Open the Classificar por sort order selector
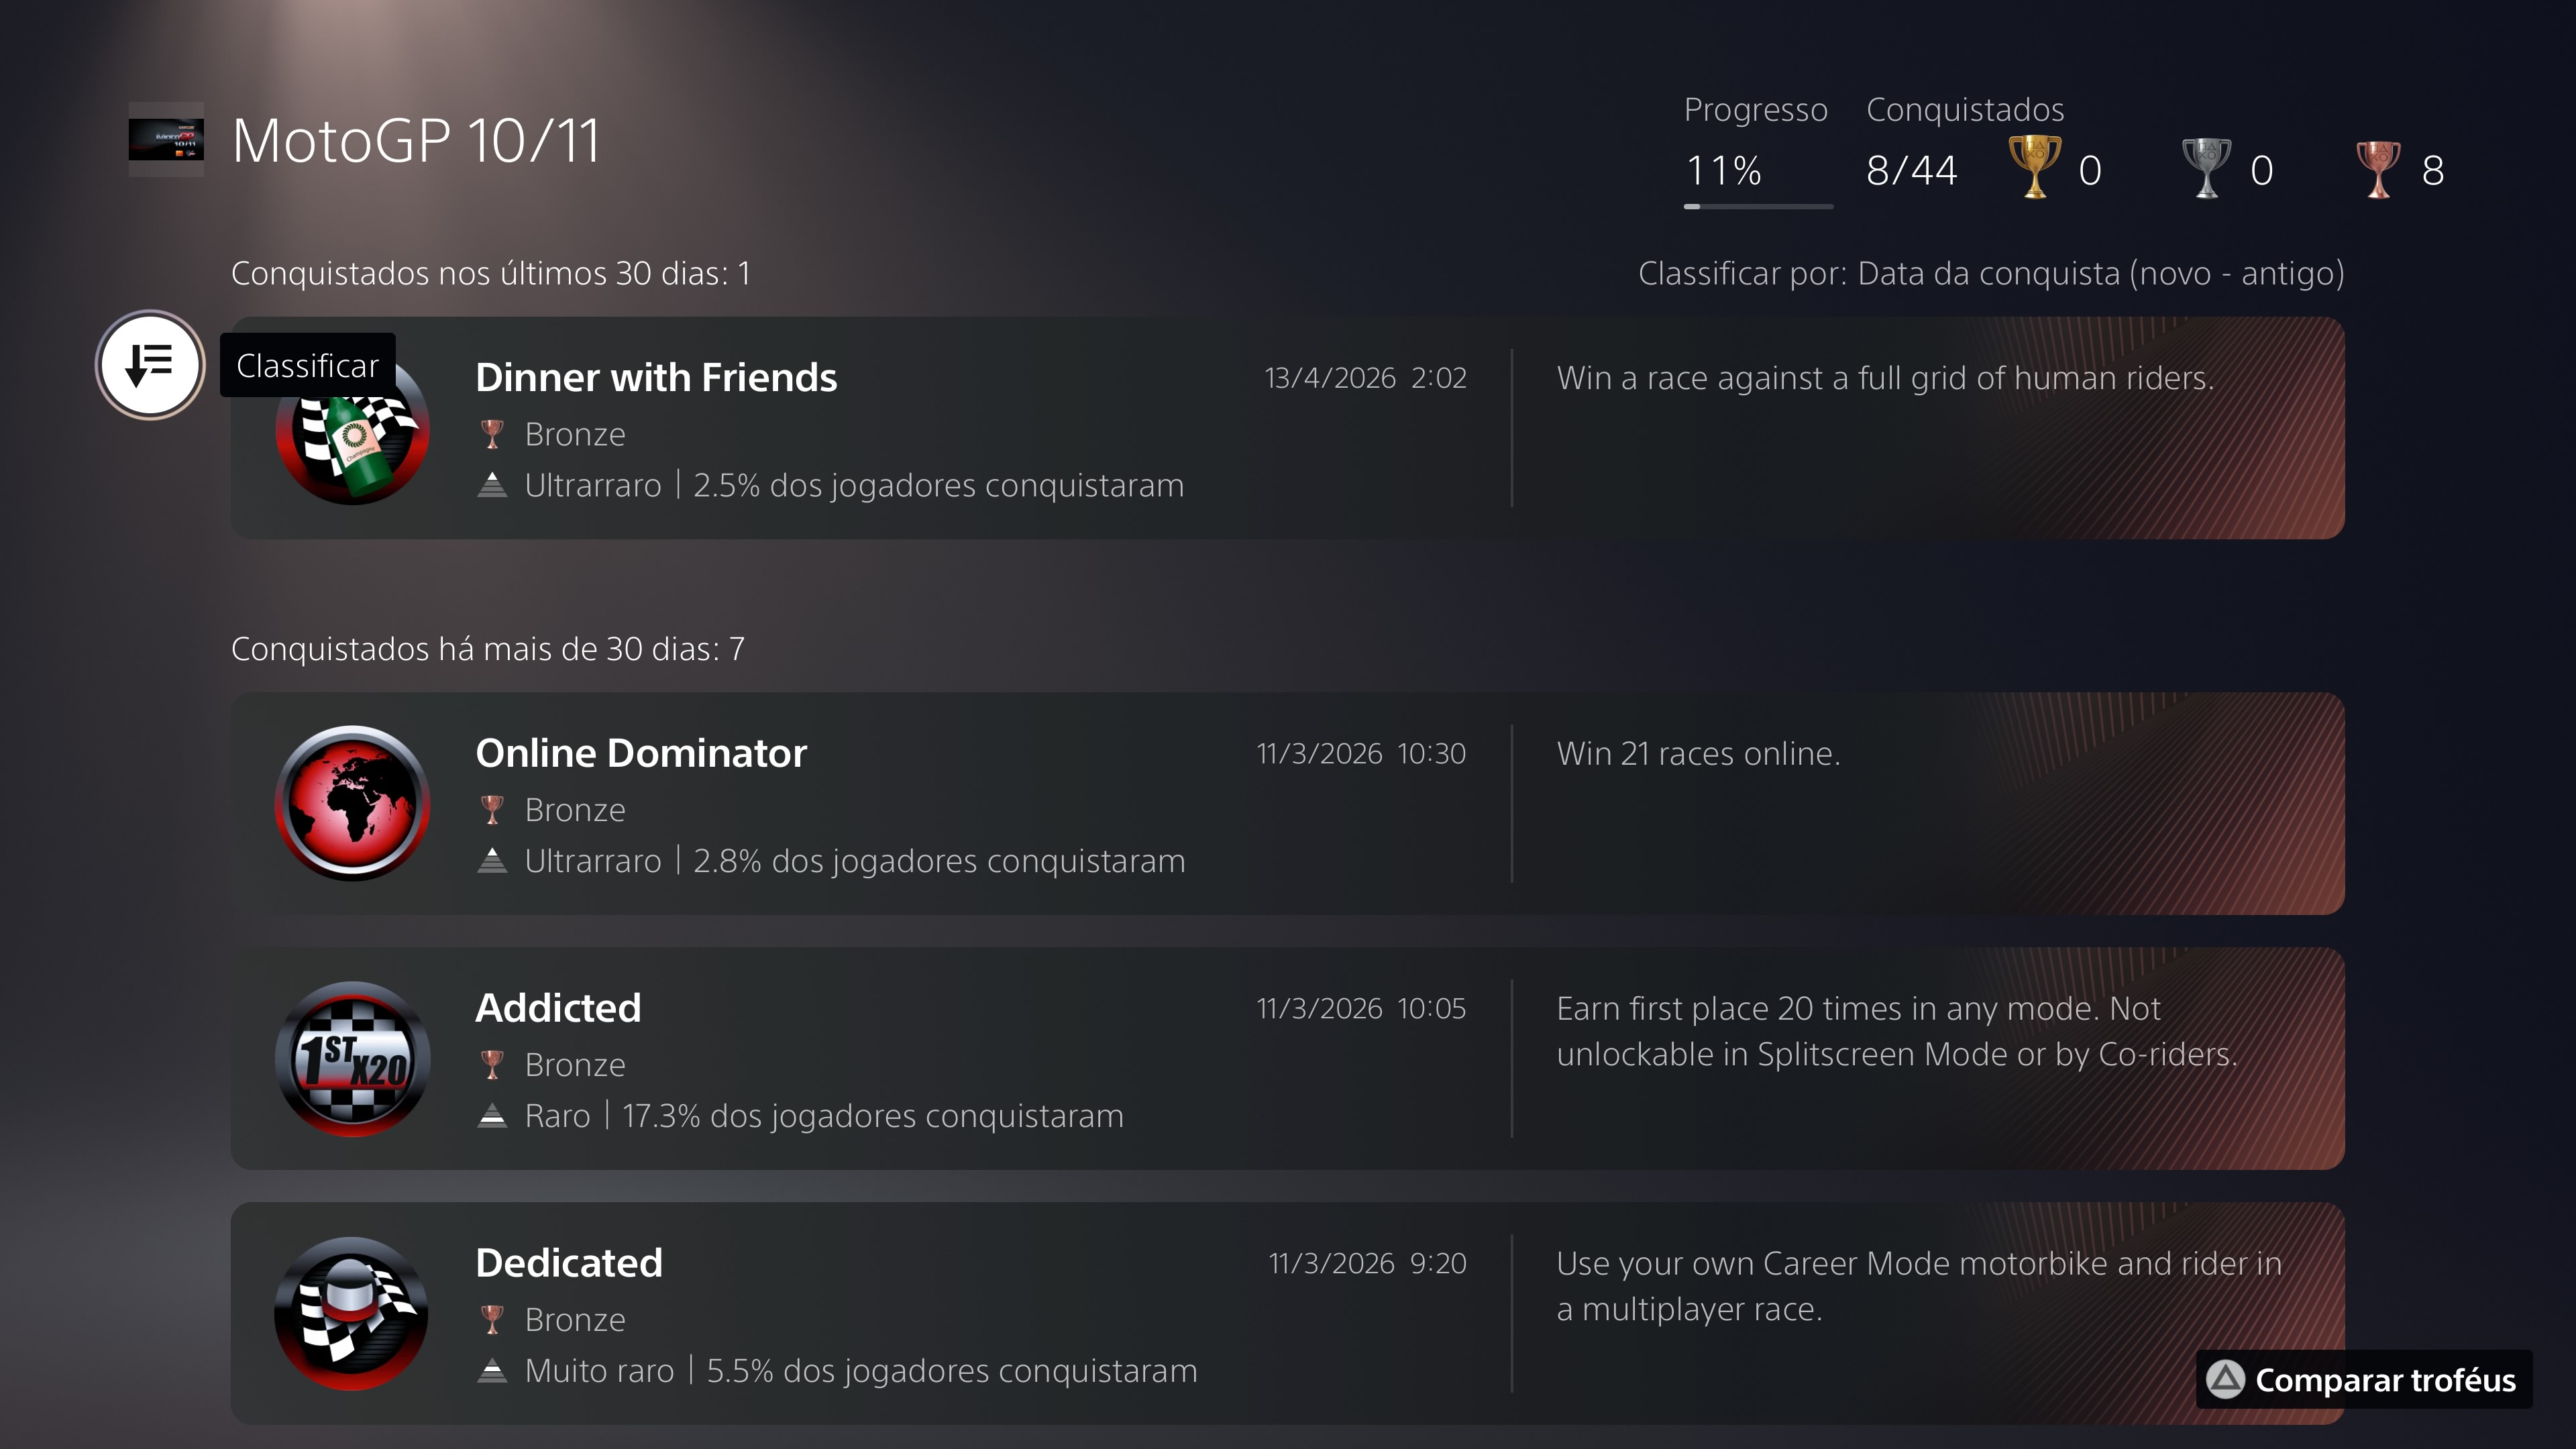The height and width of the screenshot is (1449, 2576). (x=1990, y=273)
